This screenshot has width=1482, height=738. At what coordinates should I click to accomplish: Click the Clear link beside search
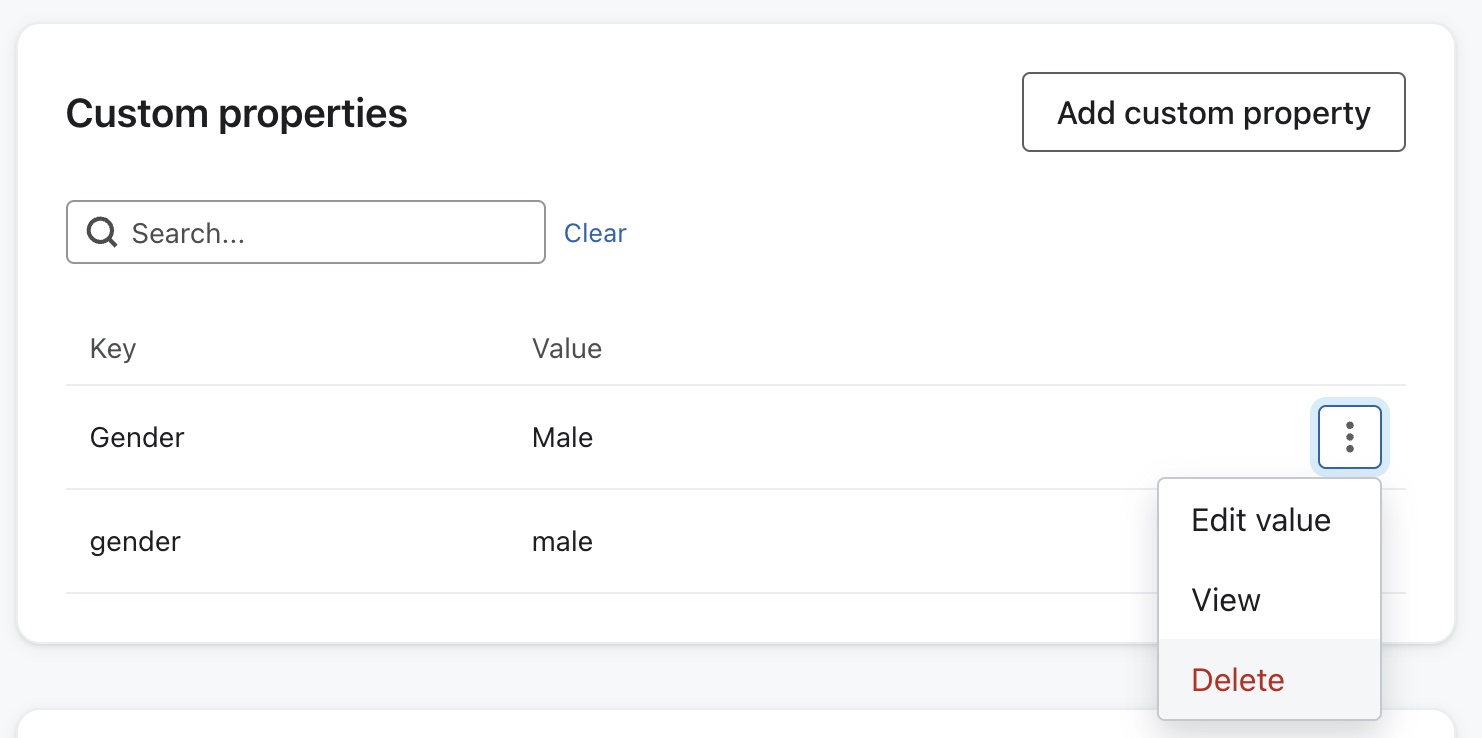pyautogui.click(x=595, y=233)
